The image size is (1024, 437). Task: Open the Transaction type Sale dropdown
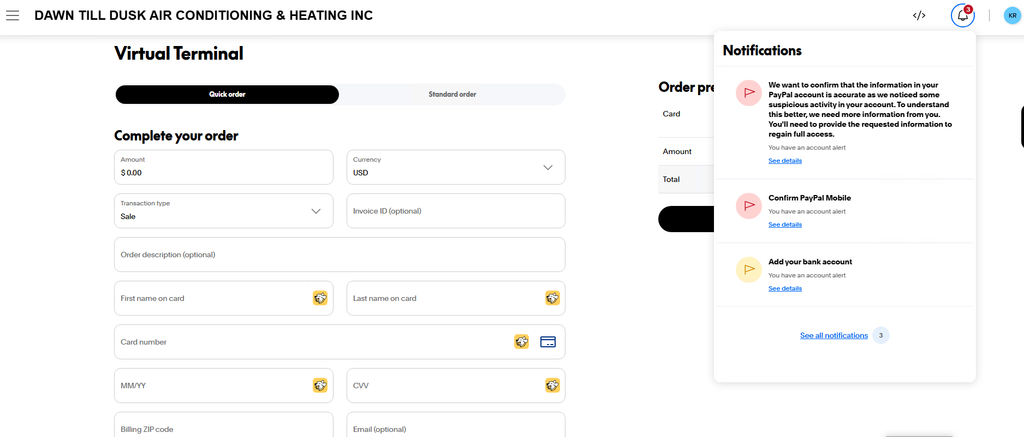[223, 211]
